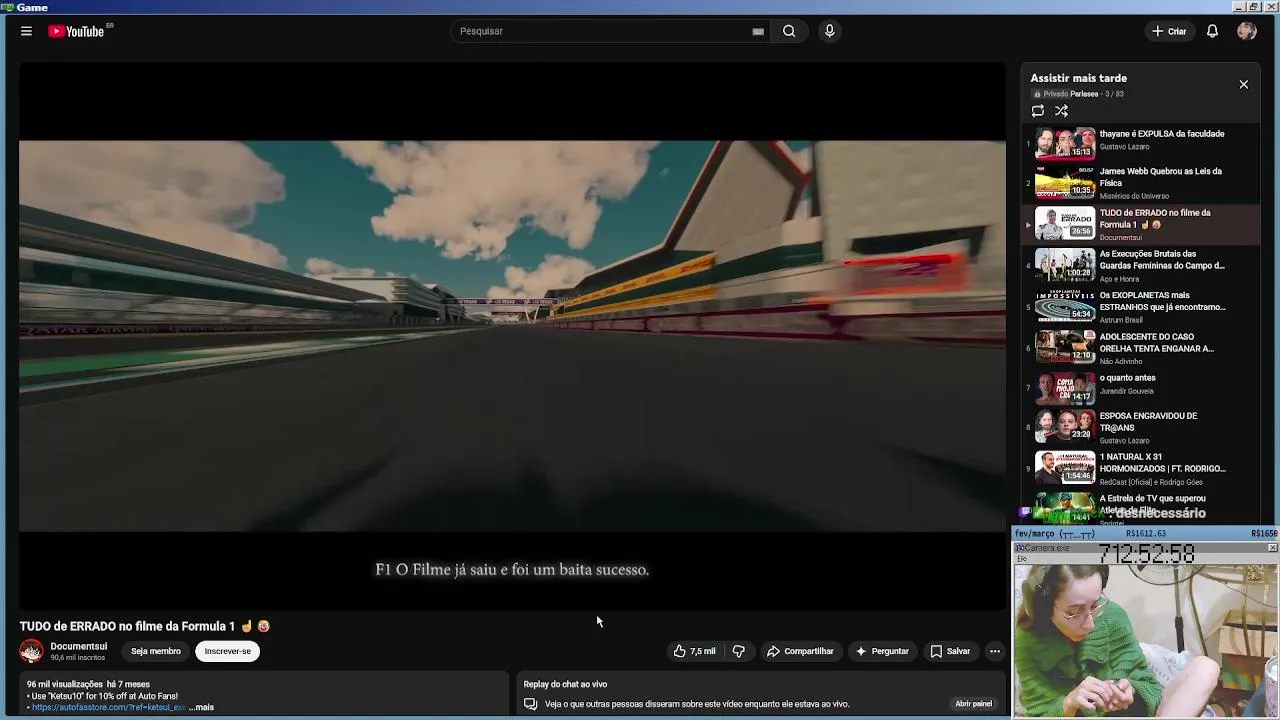Image resolution: width=1280 pixels, height=720 pixels.
Task: Click '96 mil visualizações há 7 meses' text
Action: click(x=88, y=684)
